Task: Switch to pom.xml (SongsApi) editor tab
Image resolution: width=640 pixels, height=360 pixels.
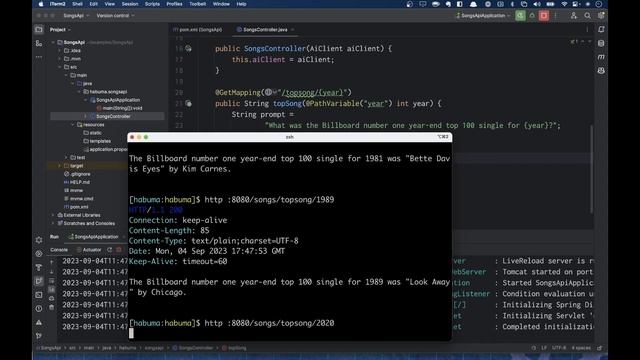Action: click(198, 29)
